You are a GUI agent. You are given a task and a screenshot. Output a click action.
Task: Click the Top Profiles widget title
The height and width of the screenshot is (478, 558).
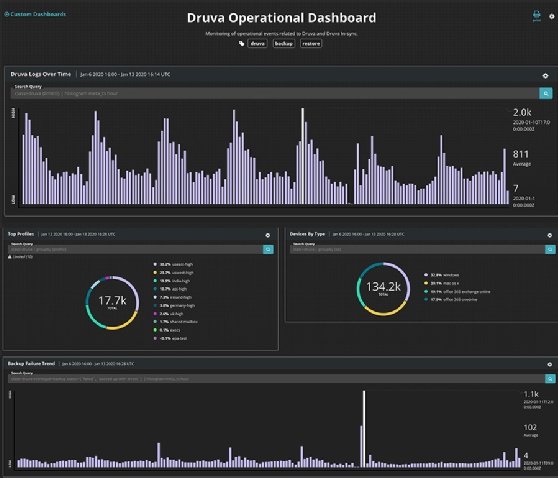(21, 234)
